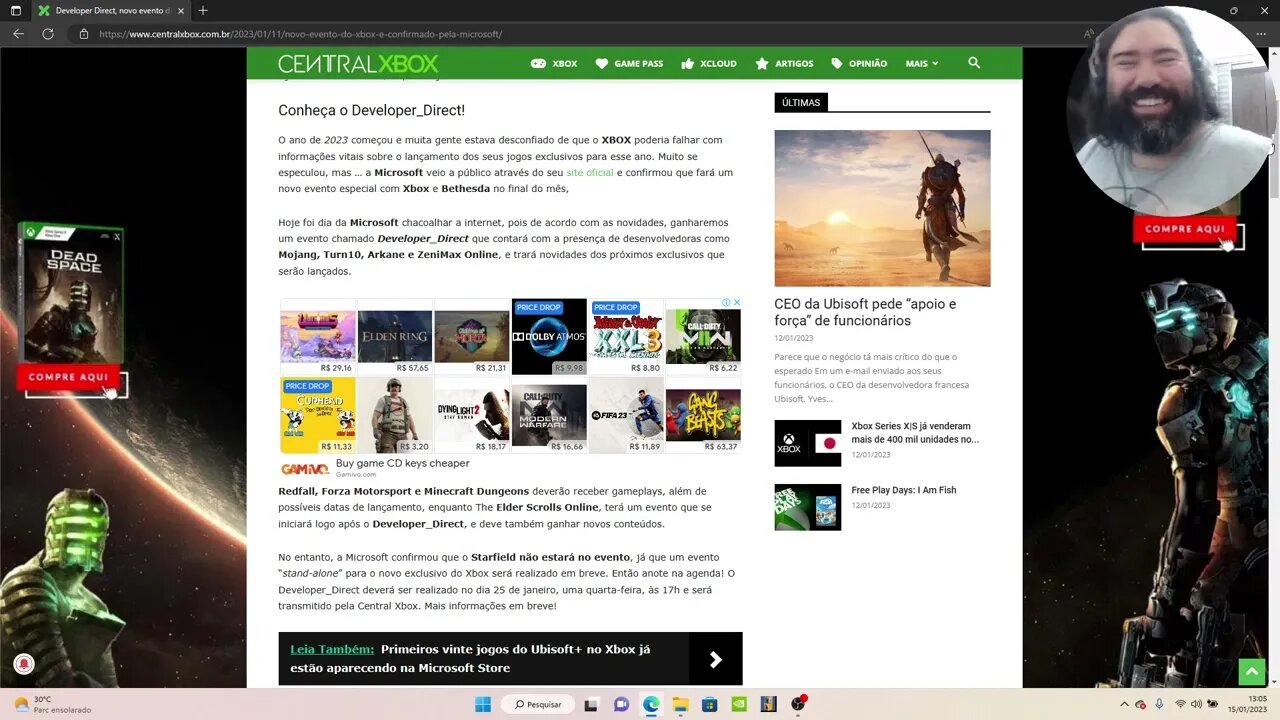Open the site search magnifier
Viewport: 1280px width, 720px height.
point(974,63)
